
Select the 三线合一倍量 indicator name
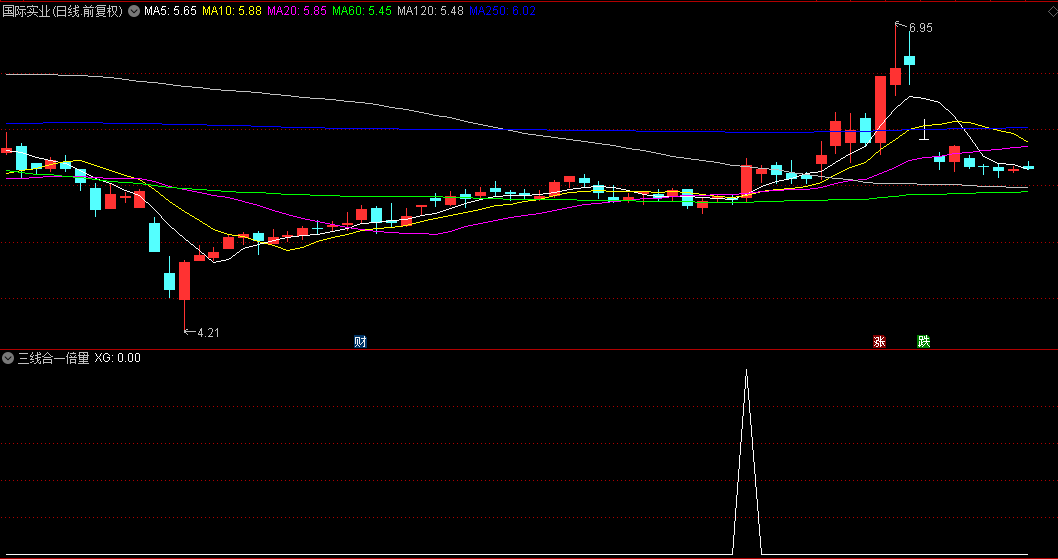[53, 357]
